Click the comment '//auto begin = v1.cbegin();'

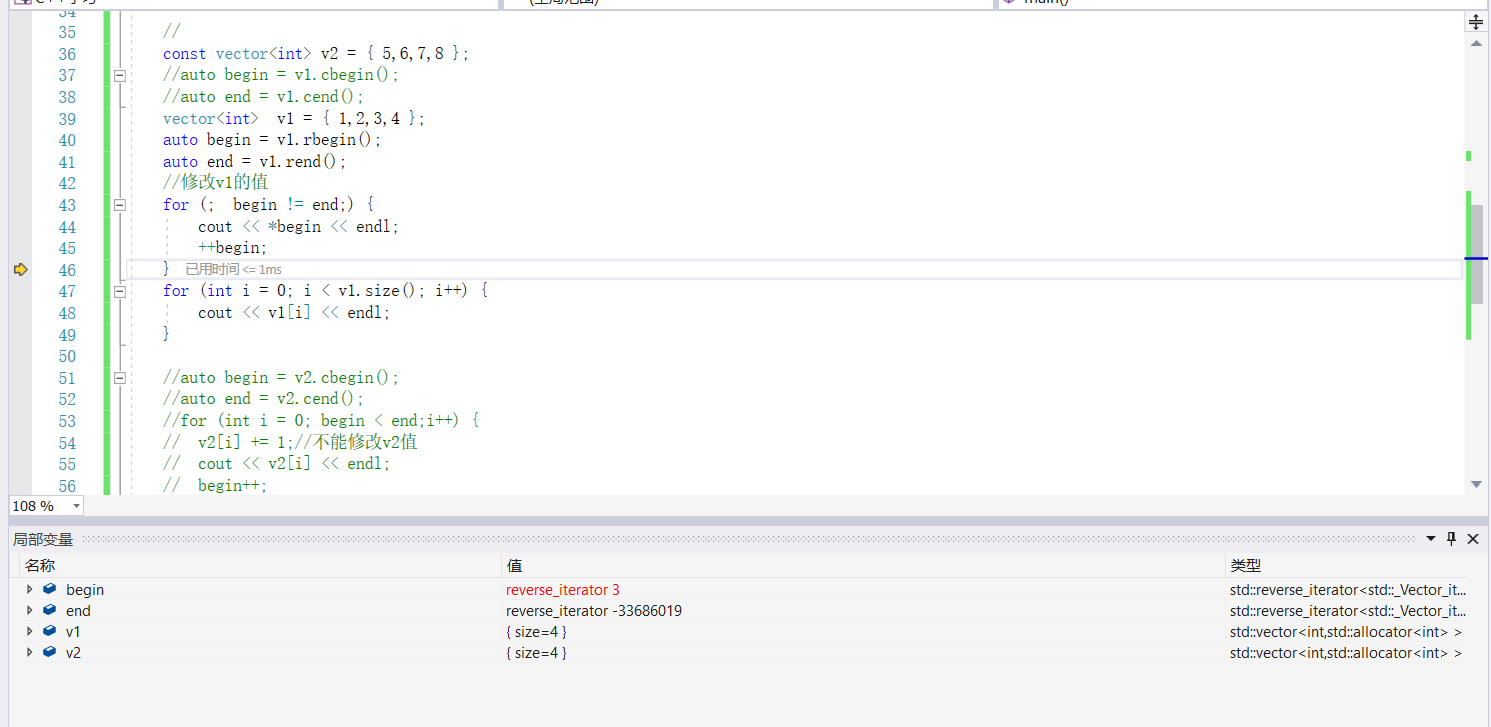click(281, 75)
